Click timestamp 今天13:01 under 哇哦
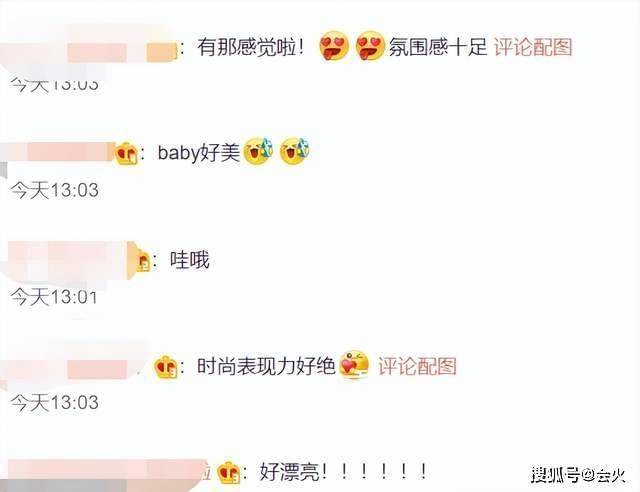Image resolution: width=640 pixels, height=492 pixels. 54,297
